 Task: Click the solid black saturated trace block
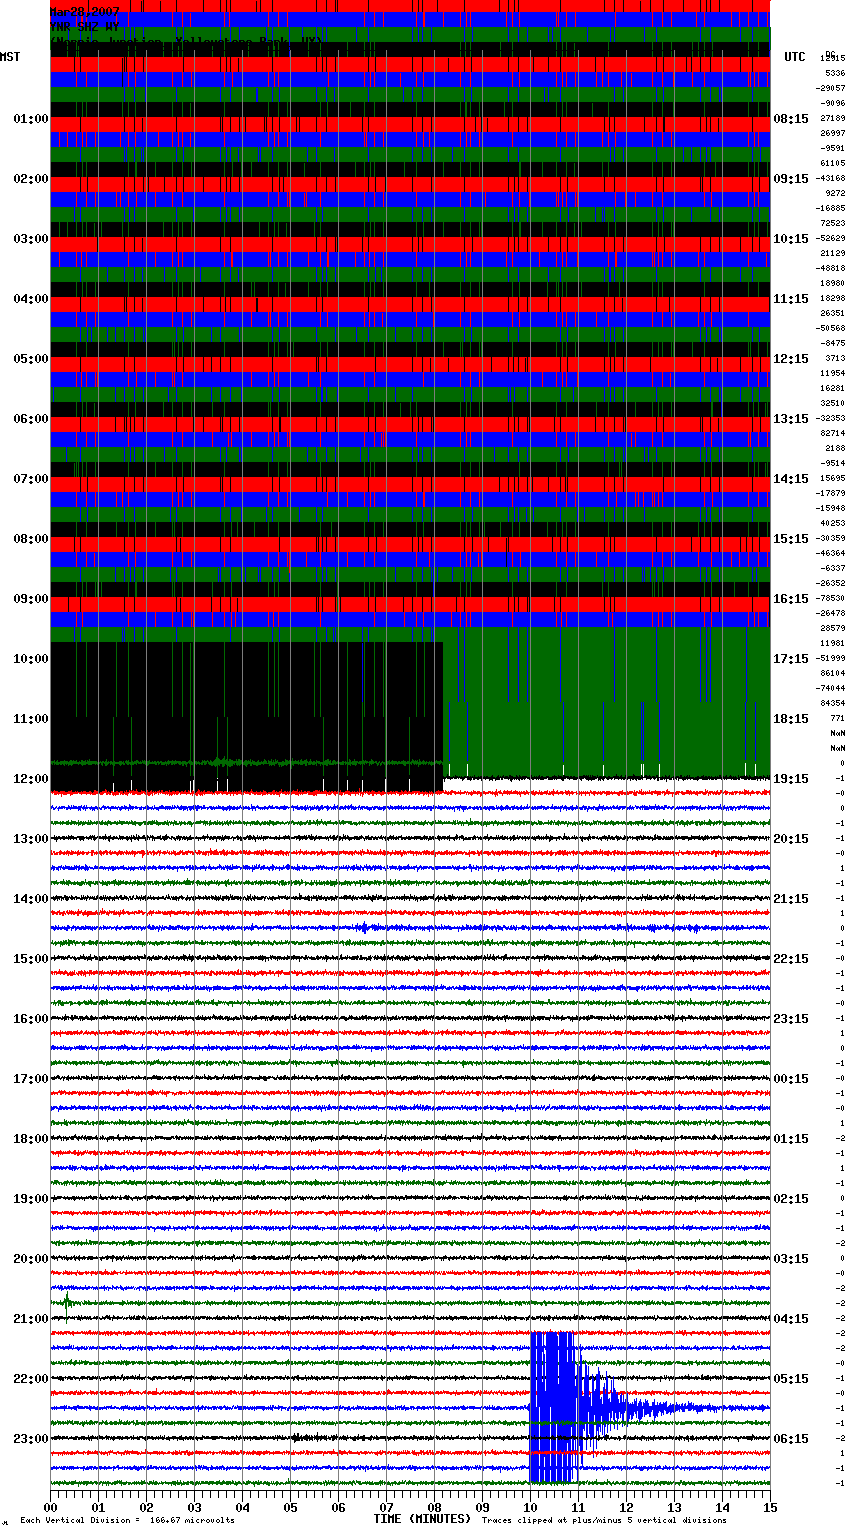(246, 717)
